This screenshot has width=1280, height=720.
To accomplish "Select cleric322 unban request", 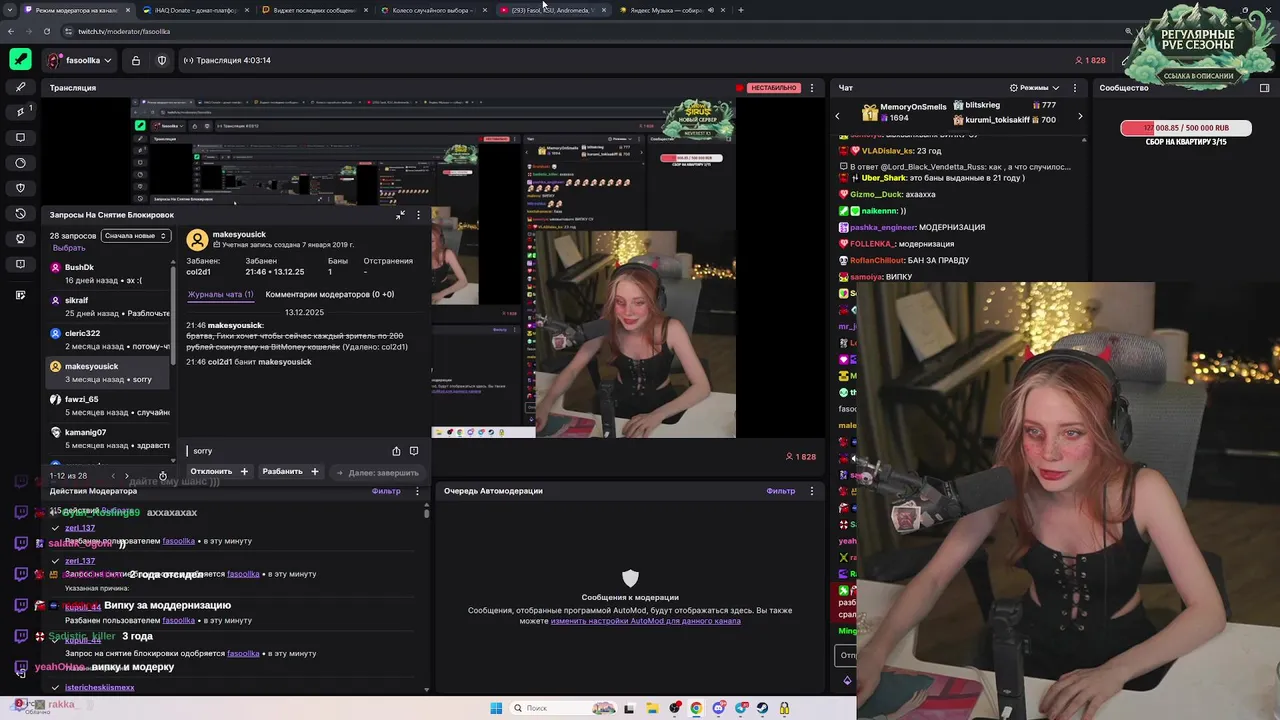I will (109, 339).
